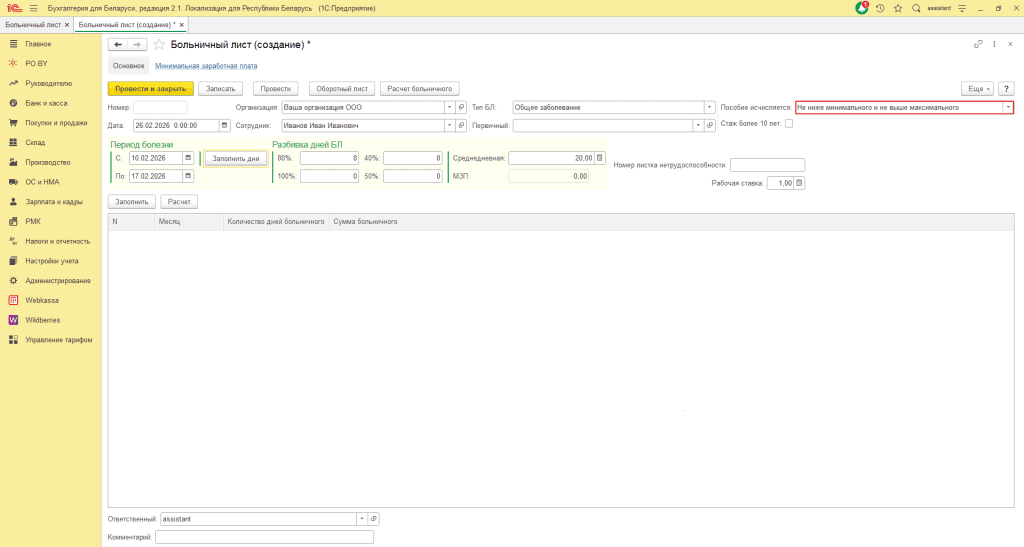Click the copy link icon
Screen dimensions: 1024x547
(x=978, y=44)
